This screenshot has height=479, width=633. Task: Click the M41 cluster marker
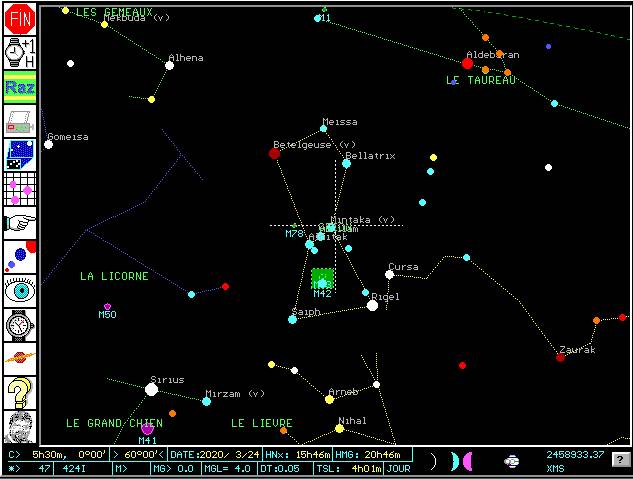tap(147, 429)
